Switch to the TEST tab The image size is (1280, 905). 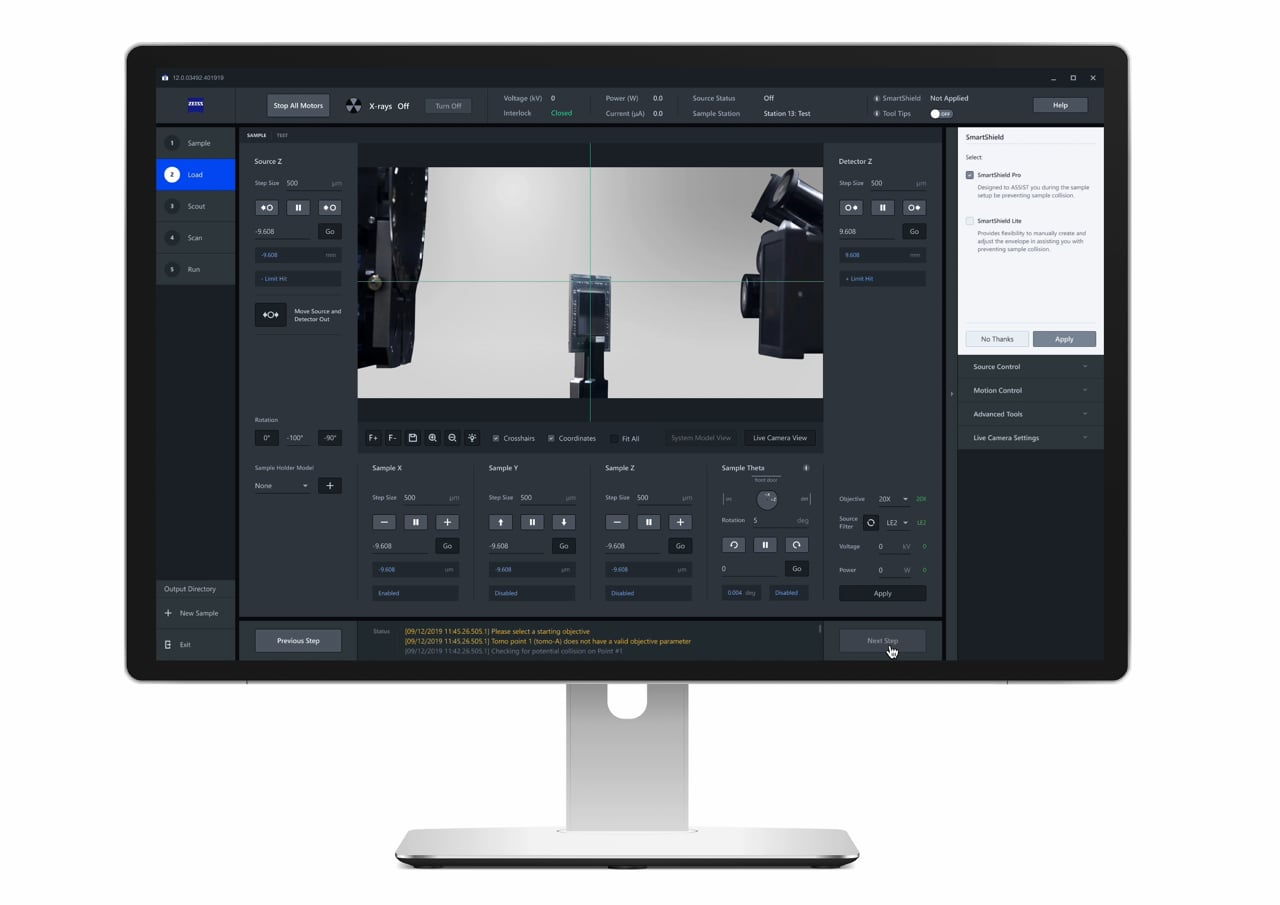282,135
